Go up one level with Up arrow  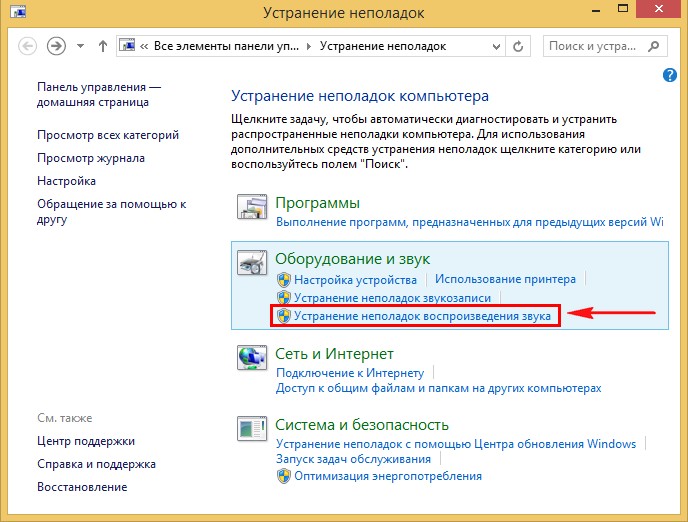point(103,46)
